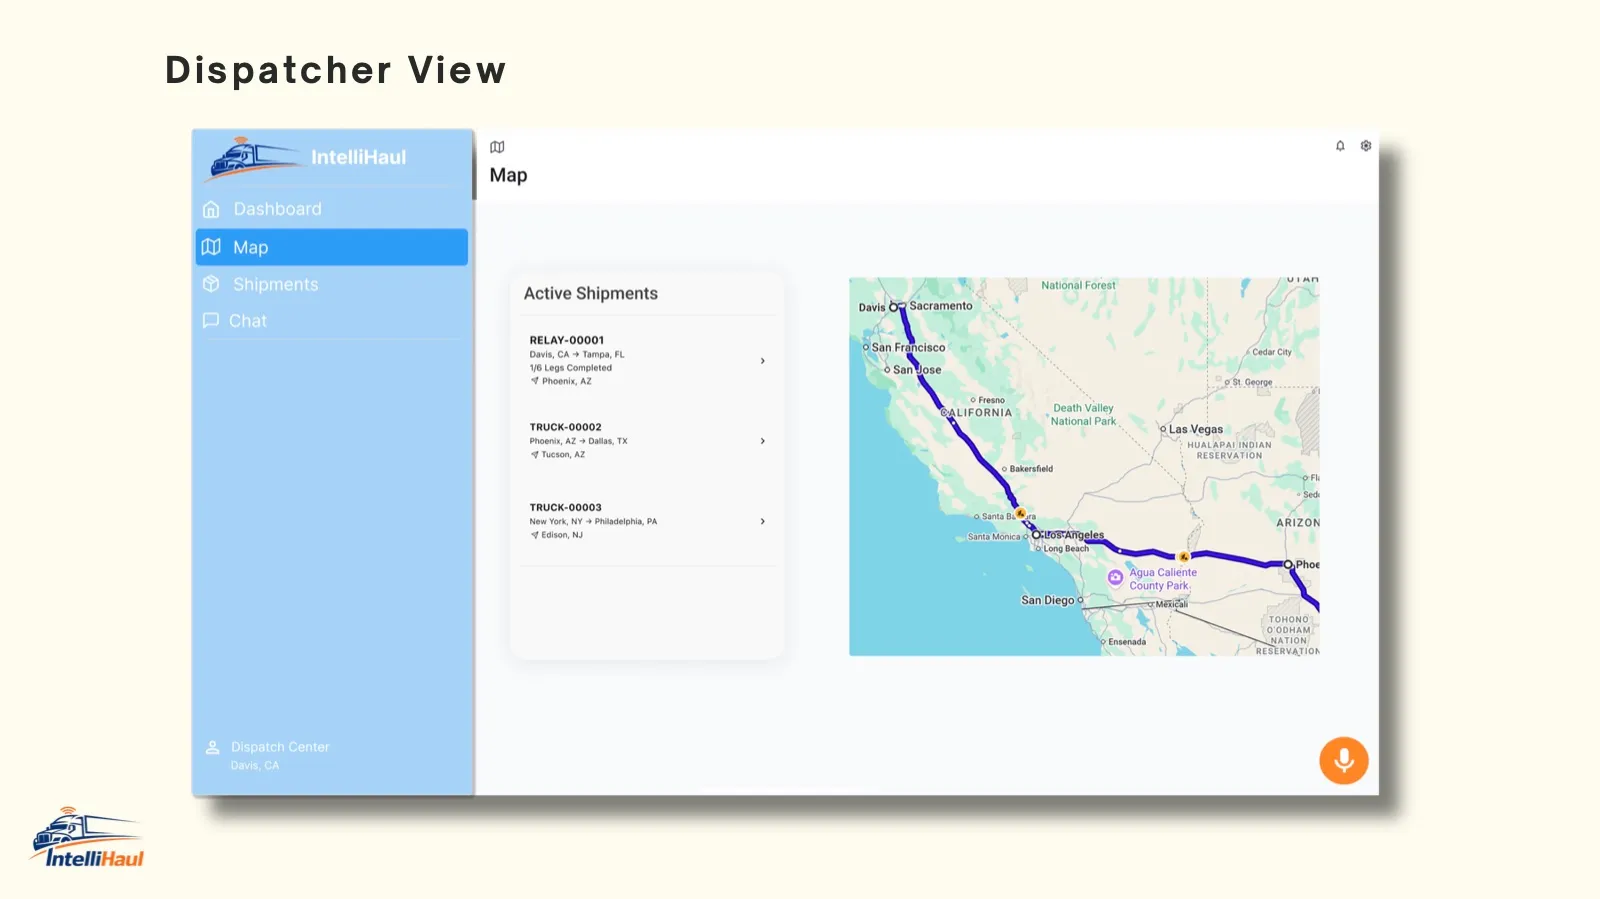Click the Los Angeles waypoint marker on the route
Viewport: 1600px width, 899px height.
pyautogui.click(x=1037, y=535)
